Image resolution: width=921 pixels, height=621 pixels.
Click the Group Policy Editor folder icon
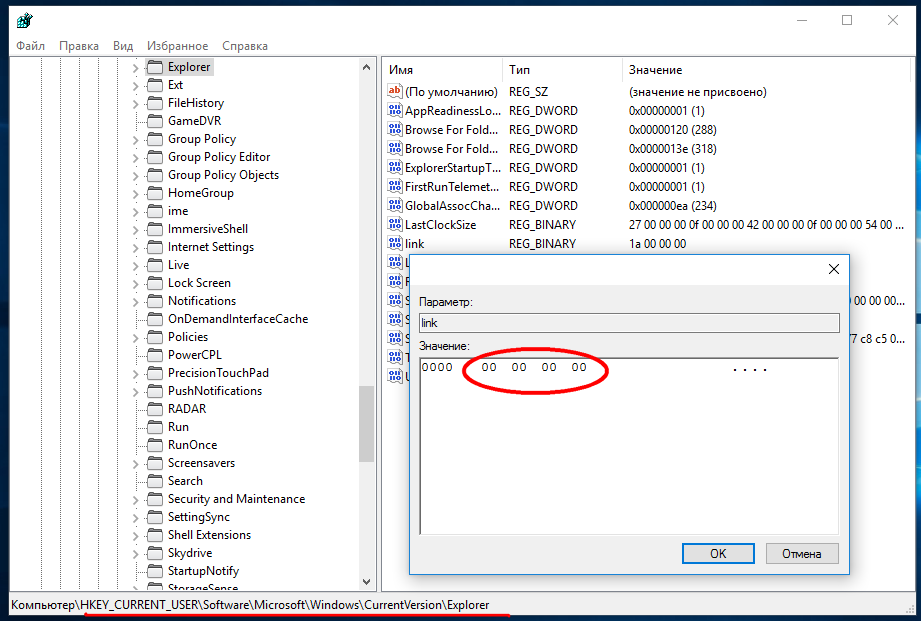(x=155, y=157)
